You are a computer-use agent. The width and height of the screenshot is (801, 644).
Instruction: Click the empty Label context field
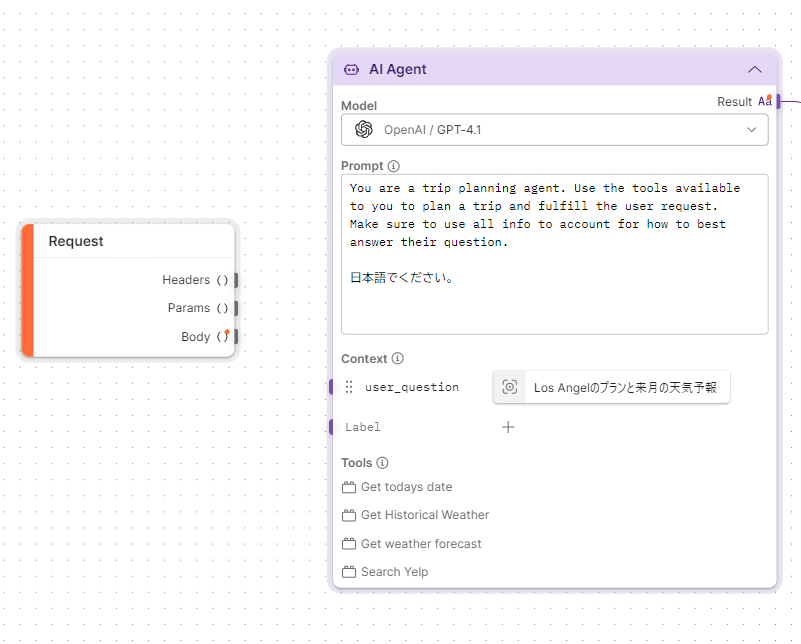pos(363,427)
